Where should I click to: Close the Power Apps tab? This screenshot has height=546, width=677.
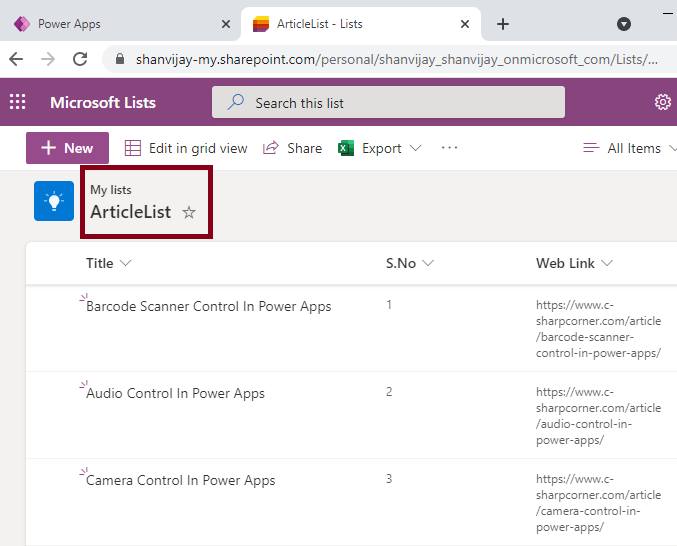226,24
